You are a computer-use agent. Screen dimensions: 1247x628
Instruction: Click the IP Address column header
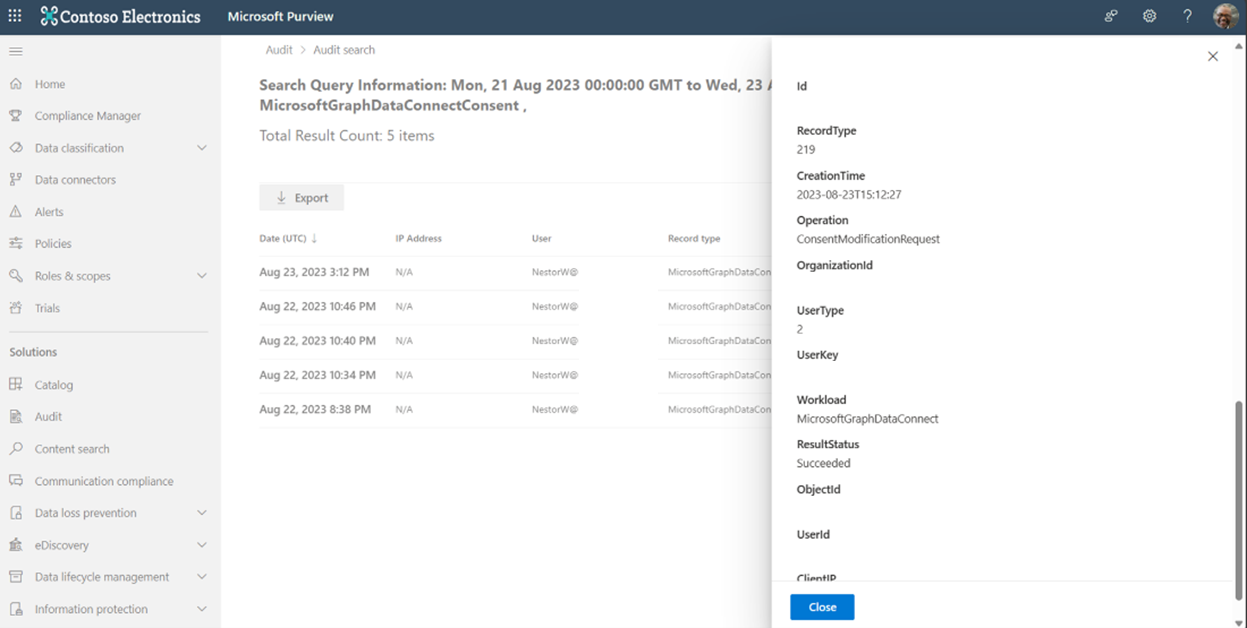pos(418,239)
